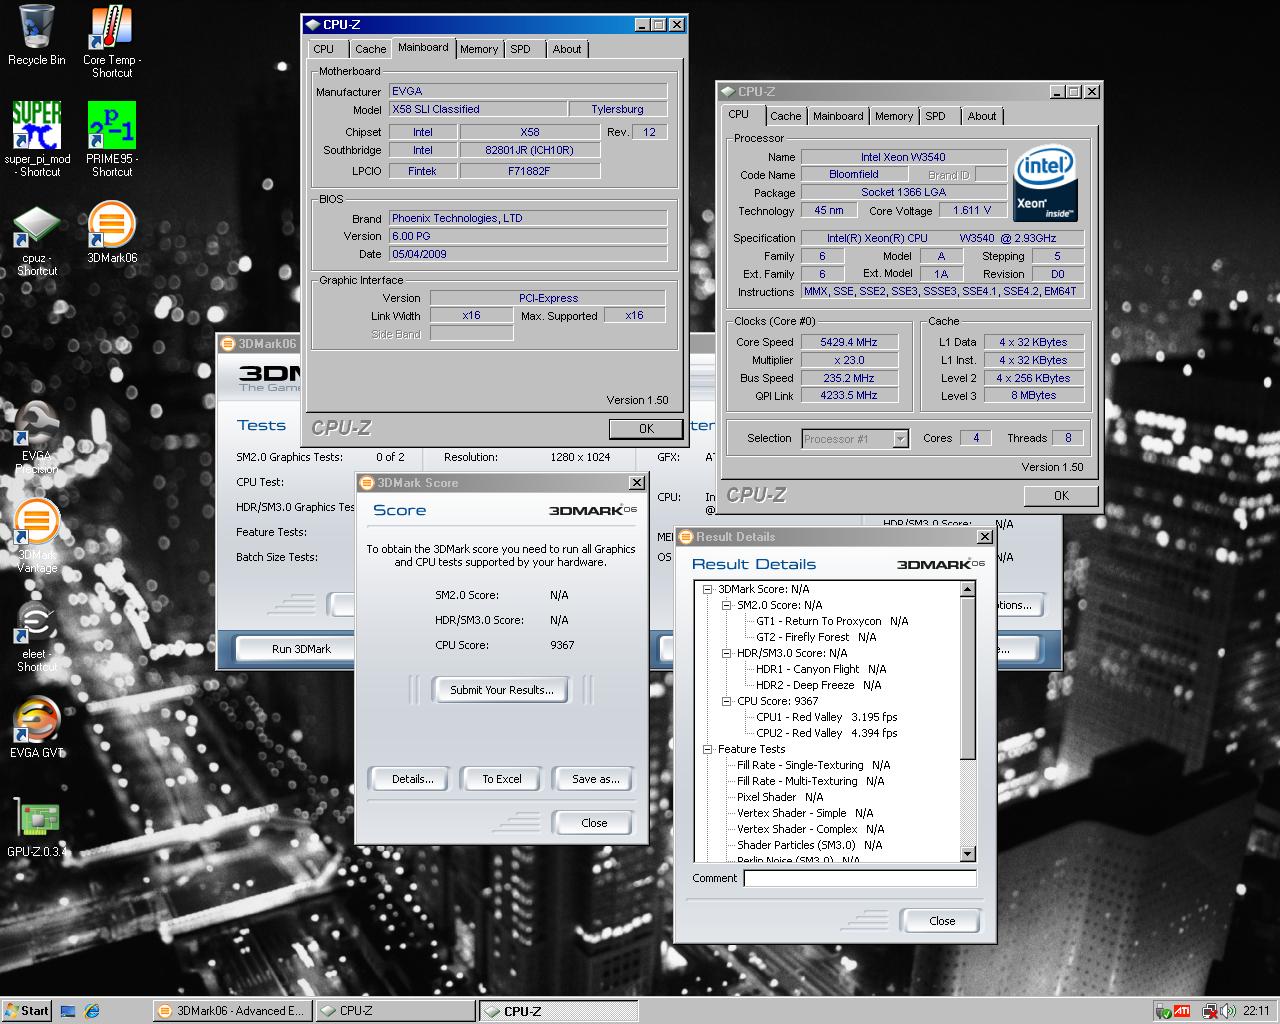Open Mainboard tab in processor CPU-Z window
Viewport: 1280px width, 1024px height.
coord(838,116)
